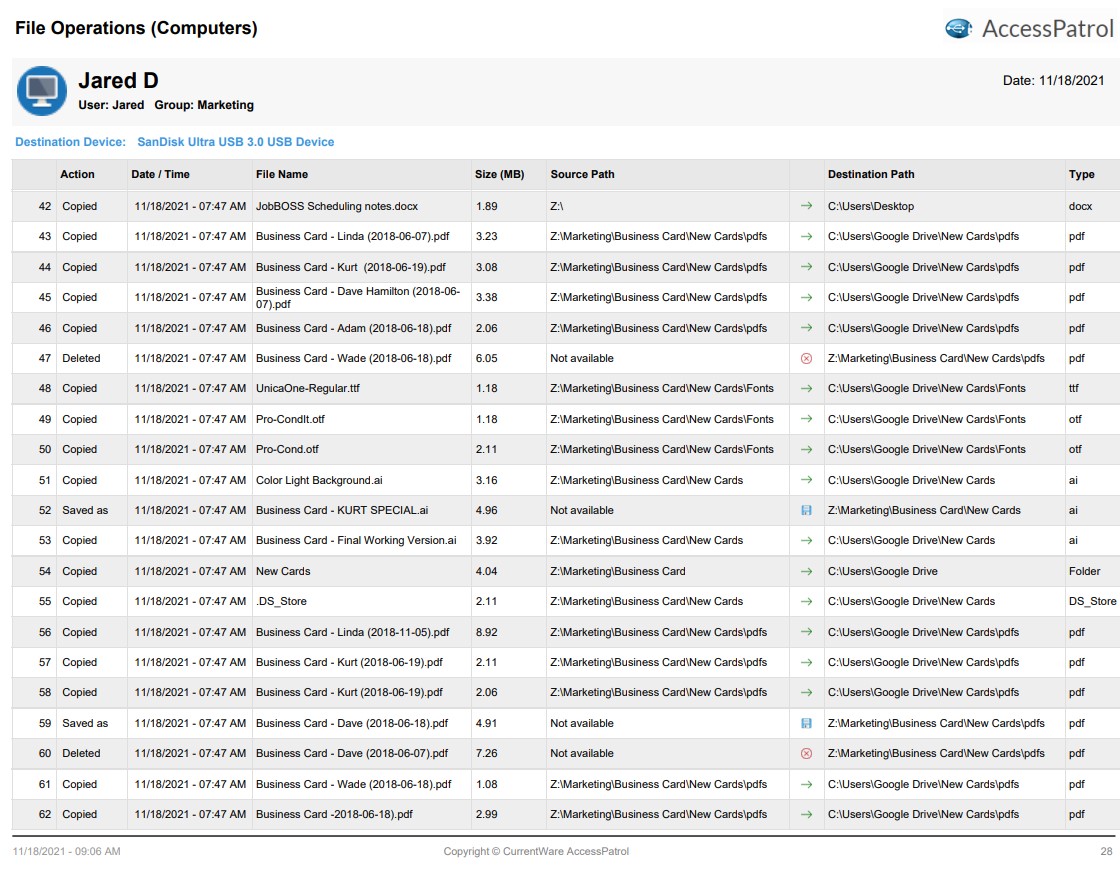Click the Action column header
1120x872 pixels.
77,174
